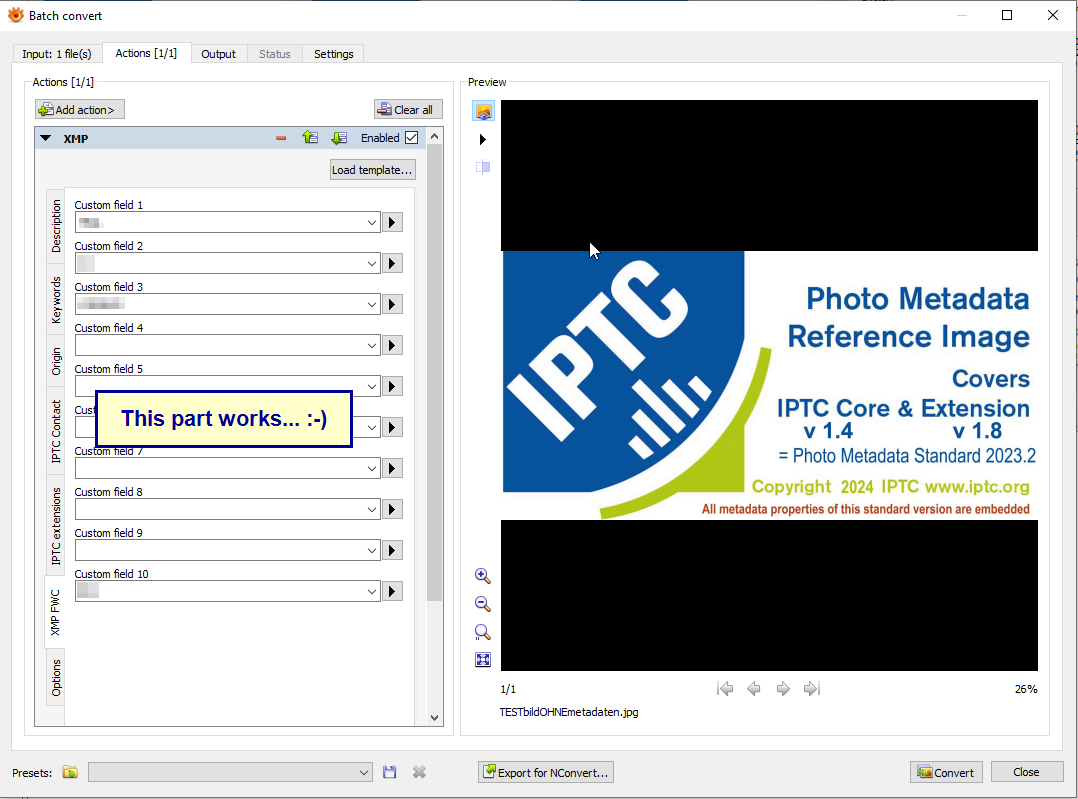Go to the previous preview image
Screen dimensions: 1078x799
pos(754,688)
